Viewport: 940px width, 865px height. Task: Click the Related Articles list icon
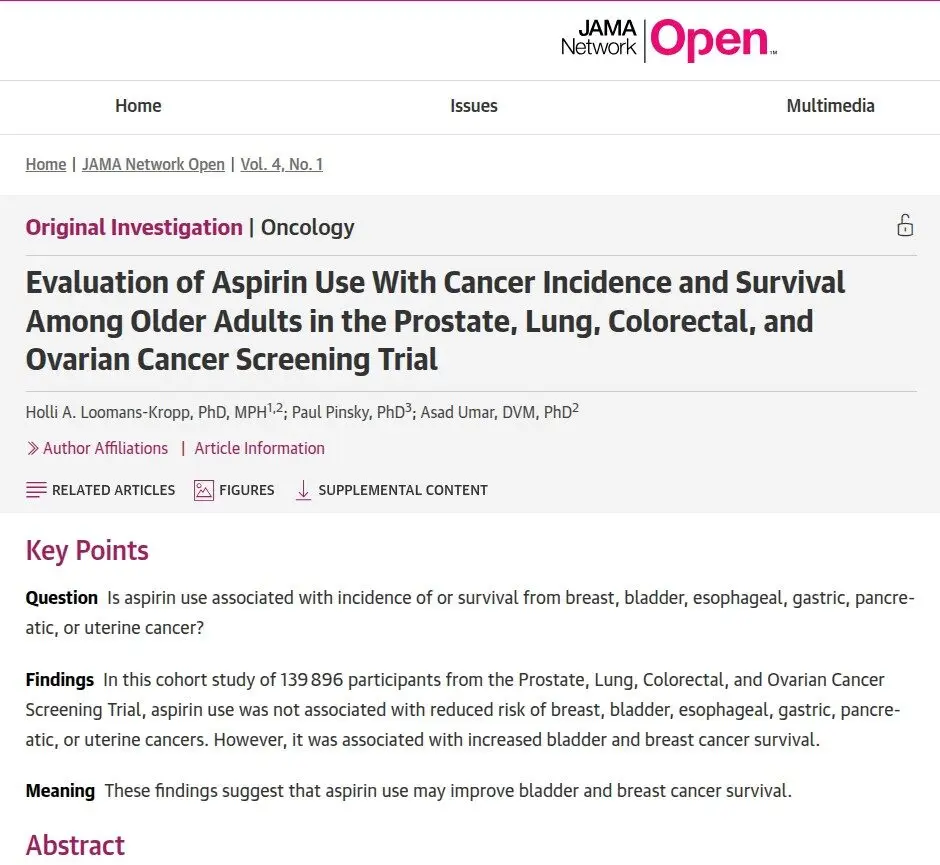36,490
